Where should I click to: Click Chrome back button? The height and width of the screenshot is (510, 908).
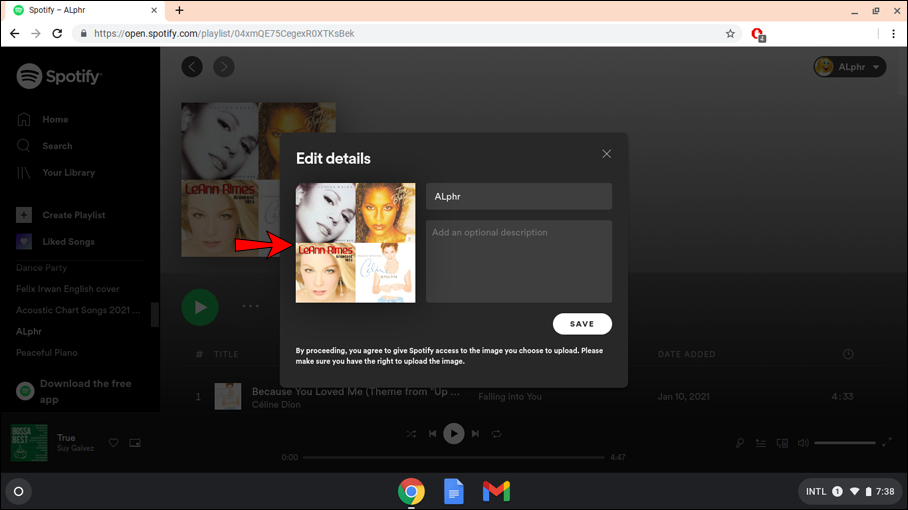point(14,34)
